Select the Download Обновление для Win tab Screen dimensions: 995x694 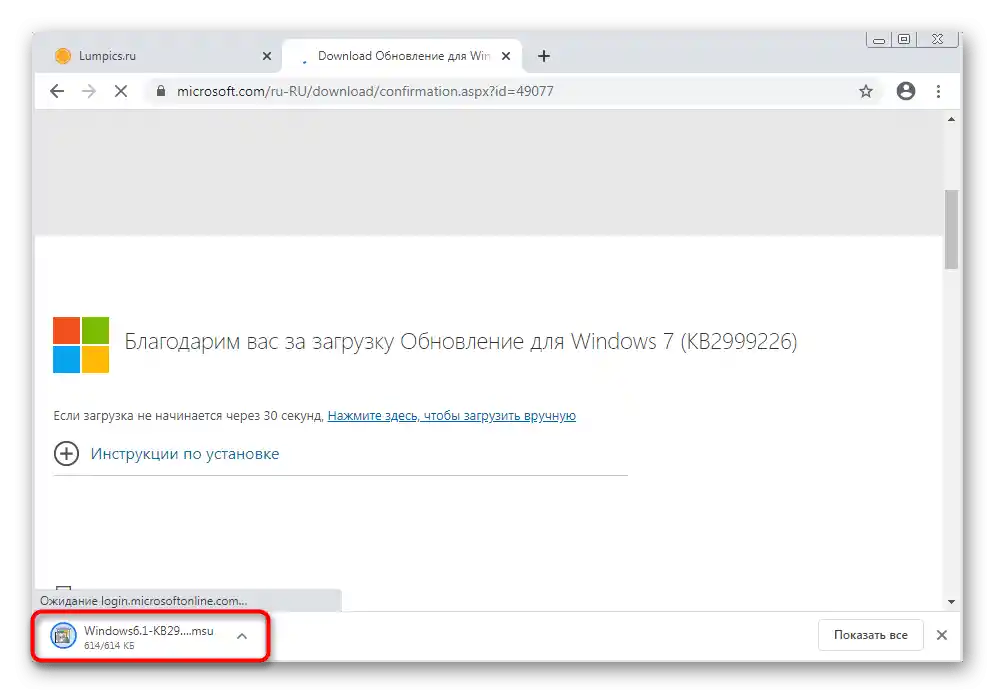click(x=402, y=56)
